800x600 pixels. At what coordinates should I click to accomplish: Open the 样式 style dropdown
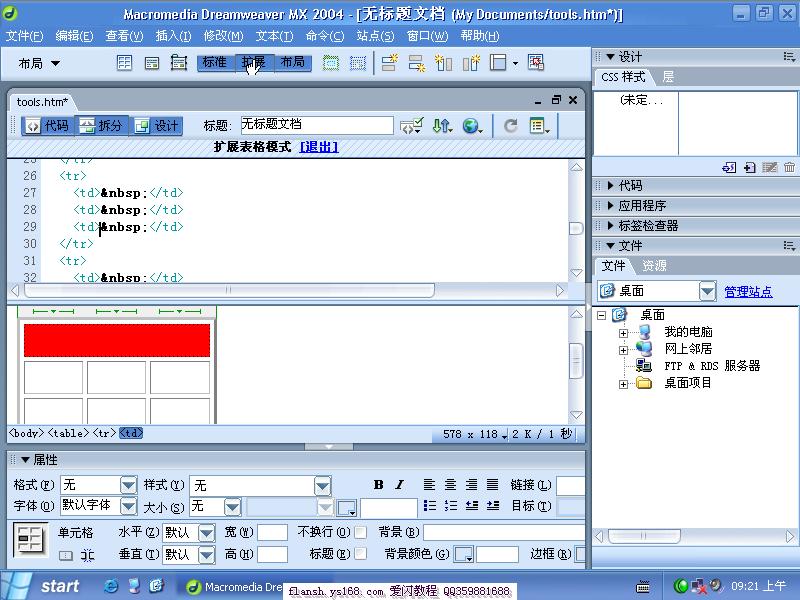tap(322, 485)
